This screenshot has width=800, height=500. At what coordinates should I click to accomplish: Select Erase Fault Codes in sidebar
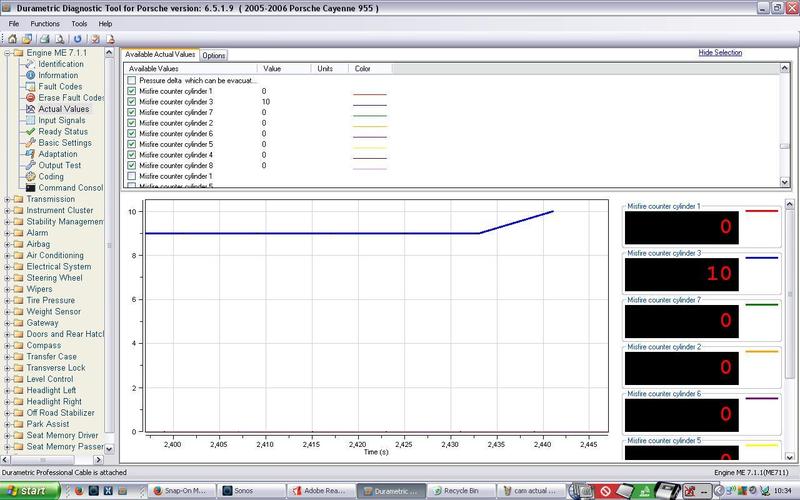coord(70,98)
